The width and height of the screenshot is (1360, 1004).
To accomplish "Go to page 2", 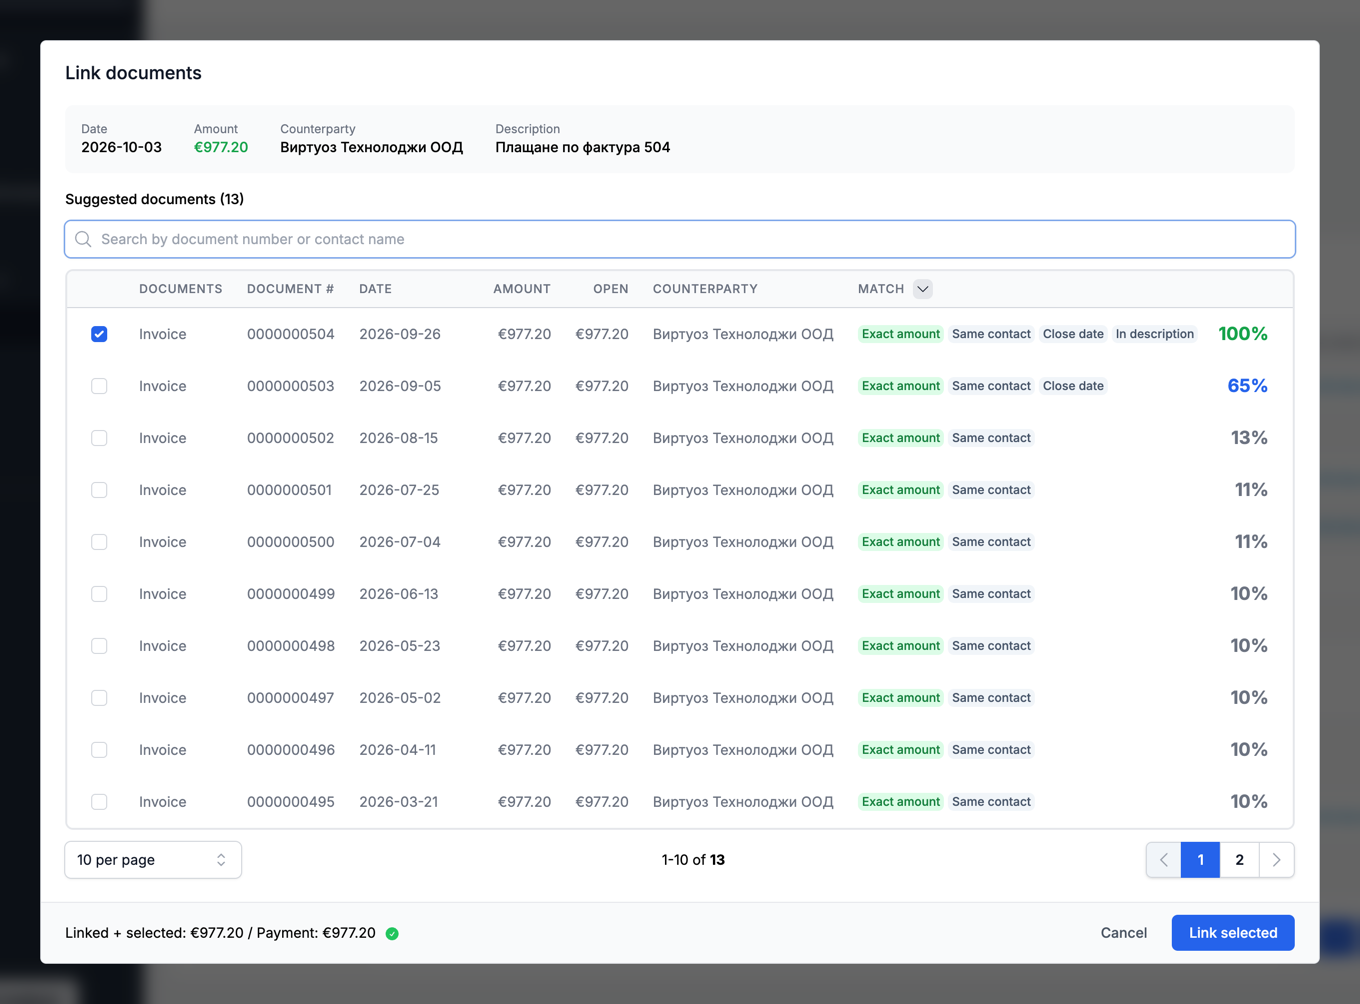I will (1239, 860).
